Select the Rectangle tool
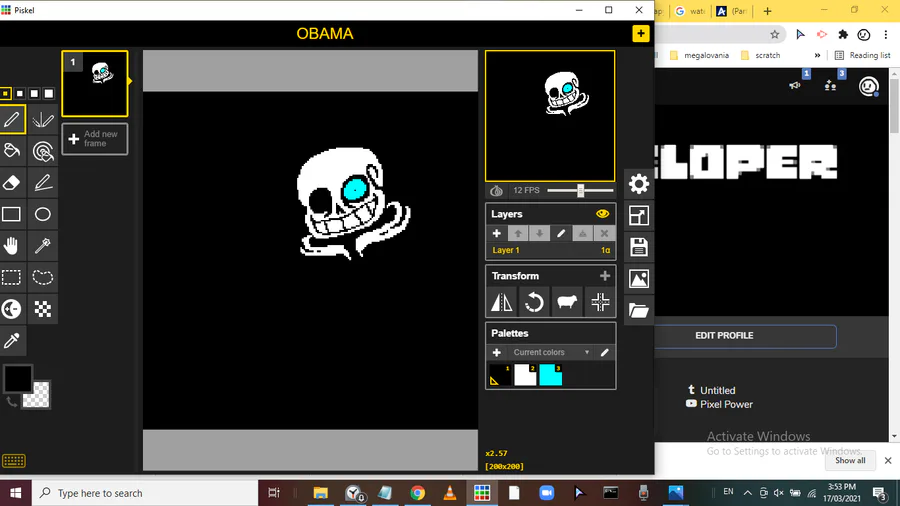 [x=11, y=214]
